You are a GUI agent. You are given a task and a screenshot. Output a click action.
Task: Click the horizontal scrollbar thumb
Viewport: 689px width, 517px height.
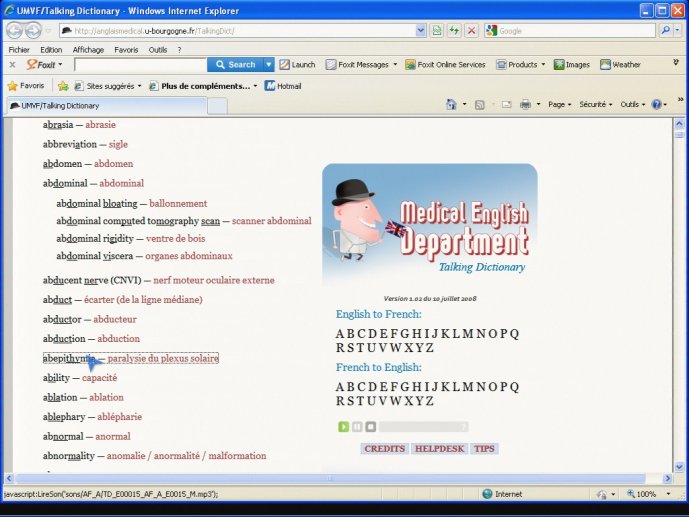(x=330, y=478)
